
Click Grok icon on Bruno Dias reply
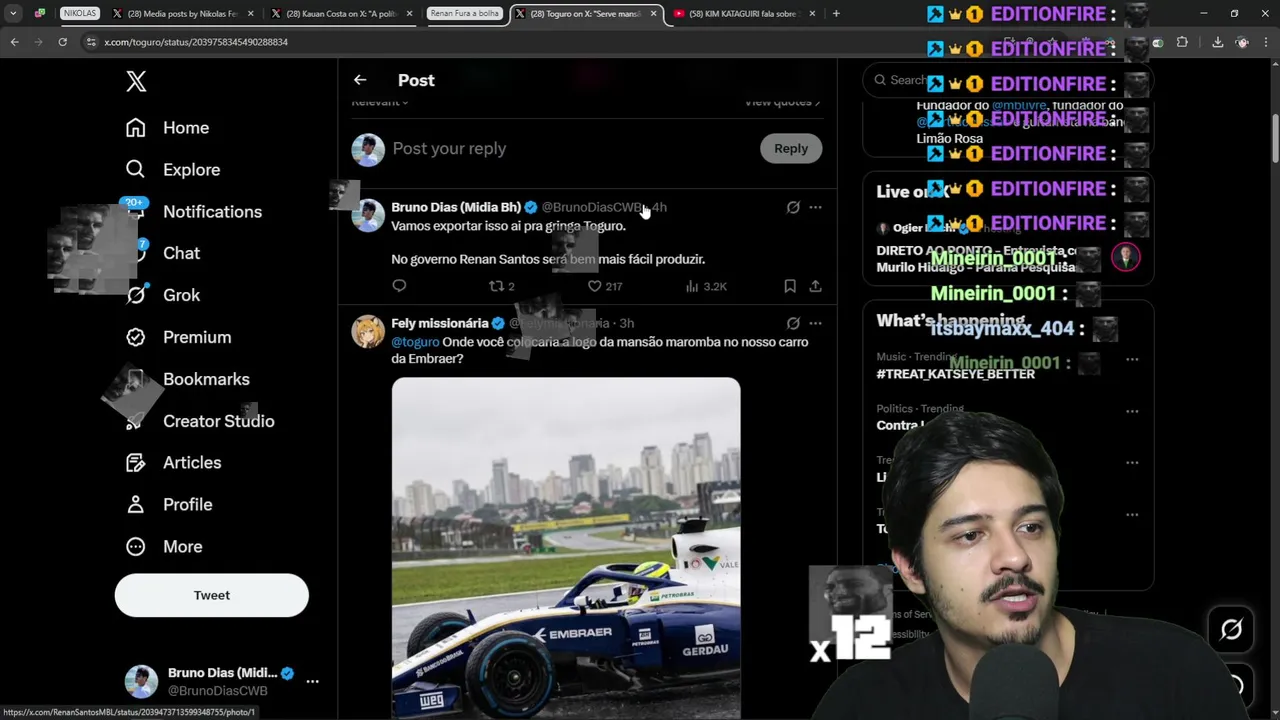[793, 207]
